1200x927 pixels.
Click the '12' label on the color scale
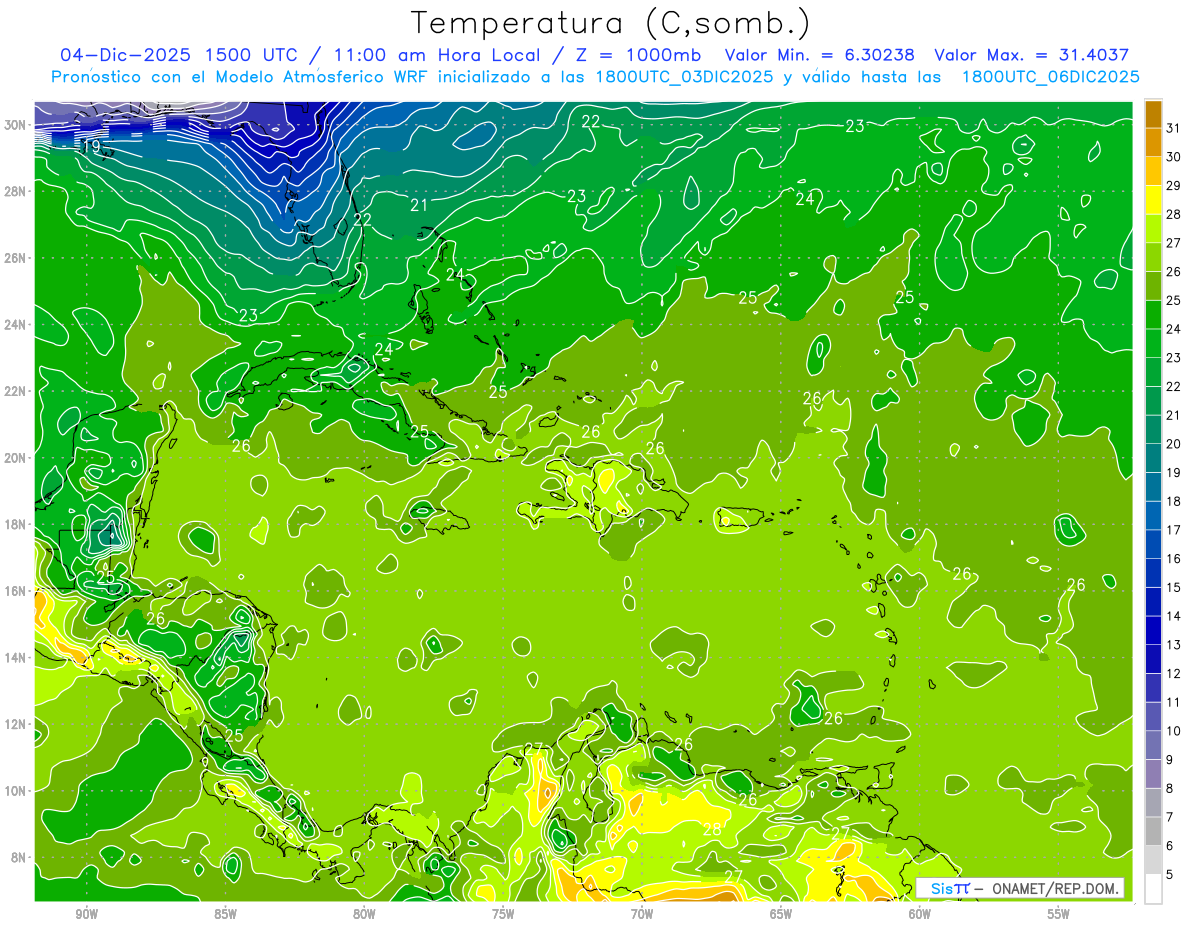[1173, 673]
